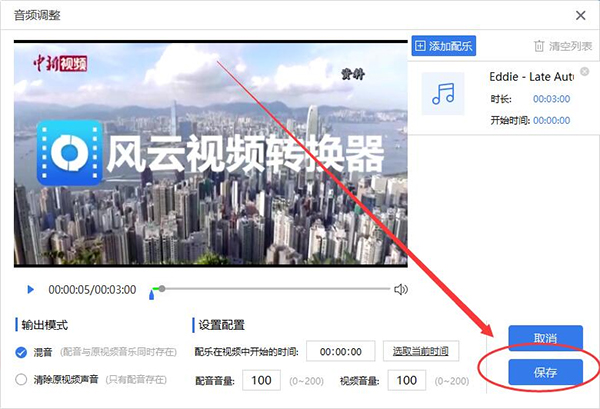This screenshot has width=600, height=409.
Task: Click the 视频音量 volume input box
Action: (x=406, y=380)
